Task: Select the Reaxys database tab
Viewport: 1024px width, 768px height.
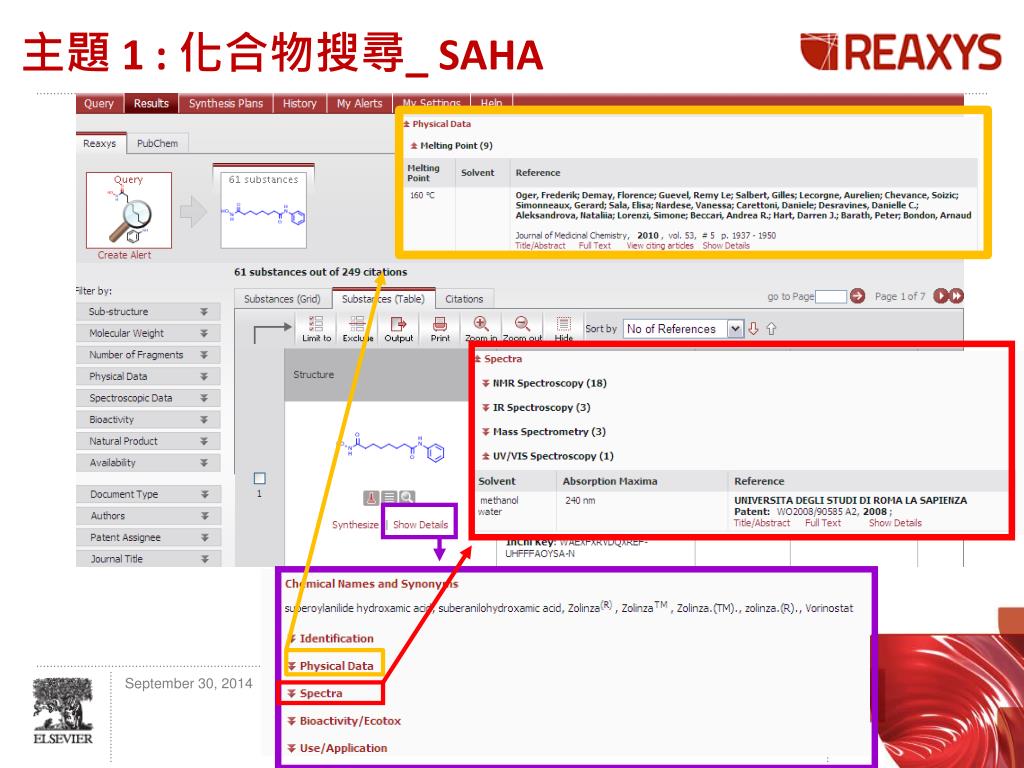Action: pyautogui.click(x=100, y=144)
